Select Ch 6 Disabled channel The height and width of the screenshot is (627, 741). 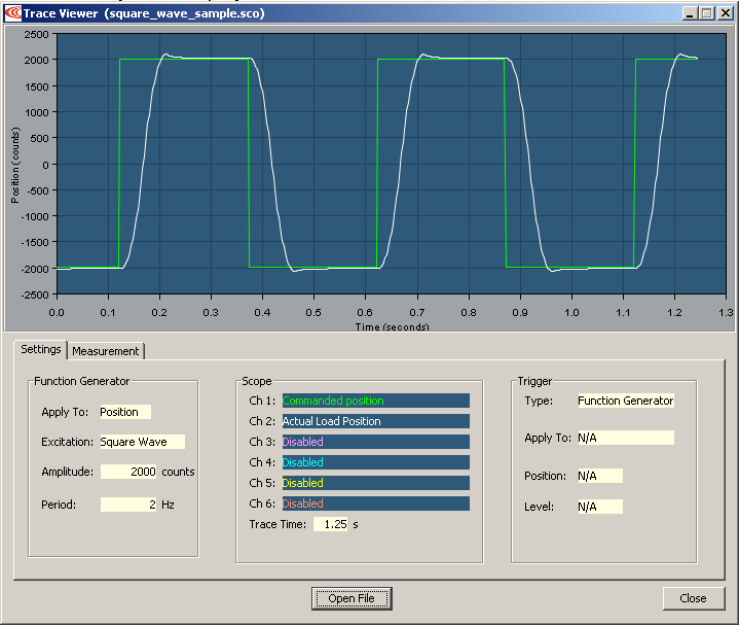(x=376, y=503)
